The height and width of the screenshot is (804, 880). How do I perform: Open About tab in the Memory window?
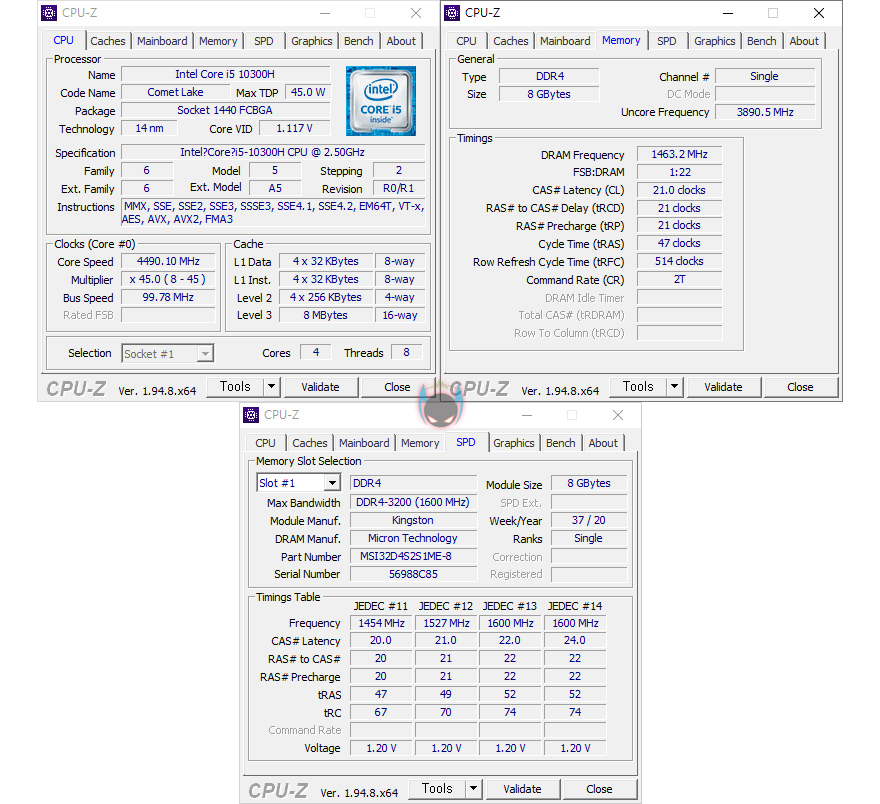pos(804,41)
